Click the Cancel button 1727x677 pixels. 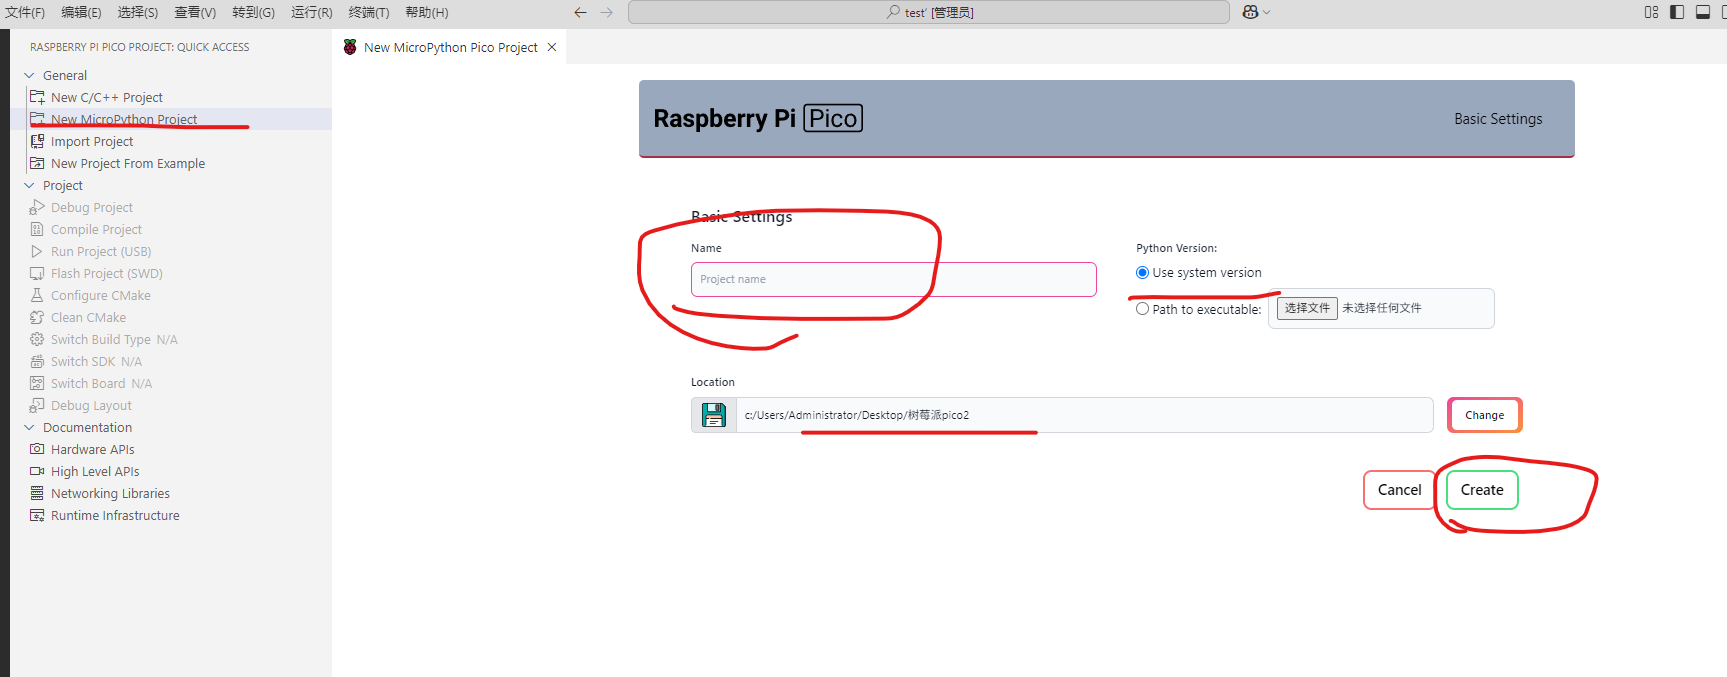[x=1399, y=490]
